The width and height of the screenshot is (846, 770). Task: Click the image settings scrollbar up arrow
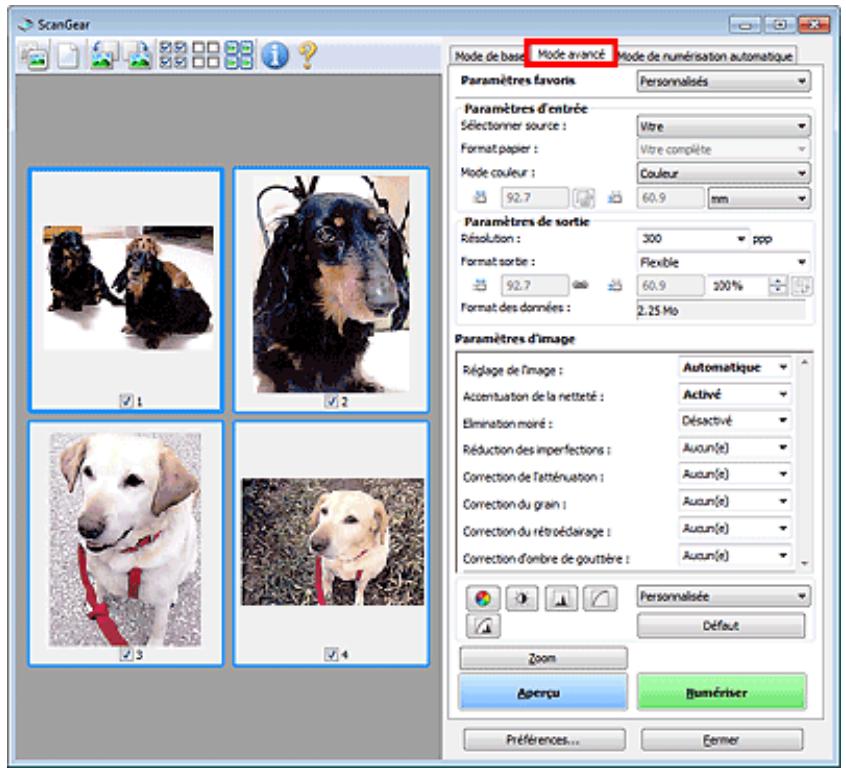[804, 362]
